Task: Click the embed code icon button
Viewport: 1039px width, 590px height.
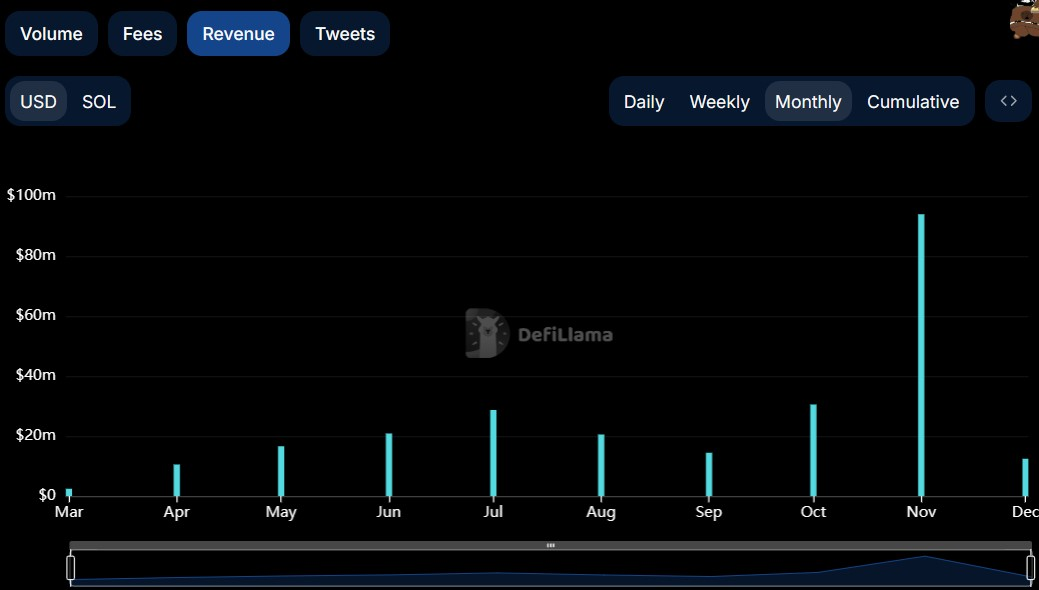Action: click(x=1008, y=101)
